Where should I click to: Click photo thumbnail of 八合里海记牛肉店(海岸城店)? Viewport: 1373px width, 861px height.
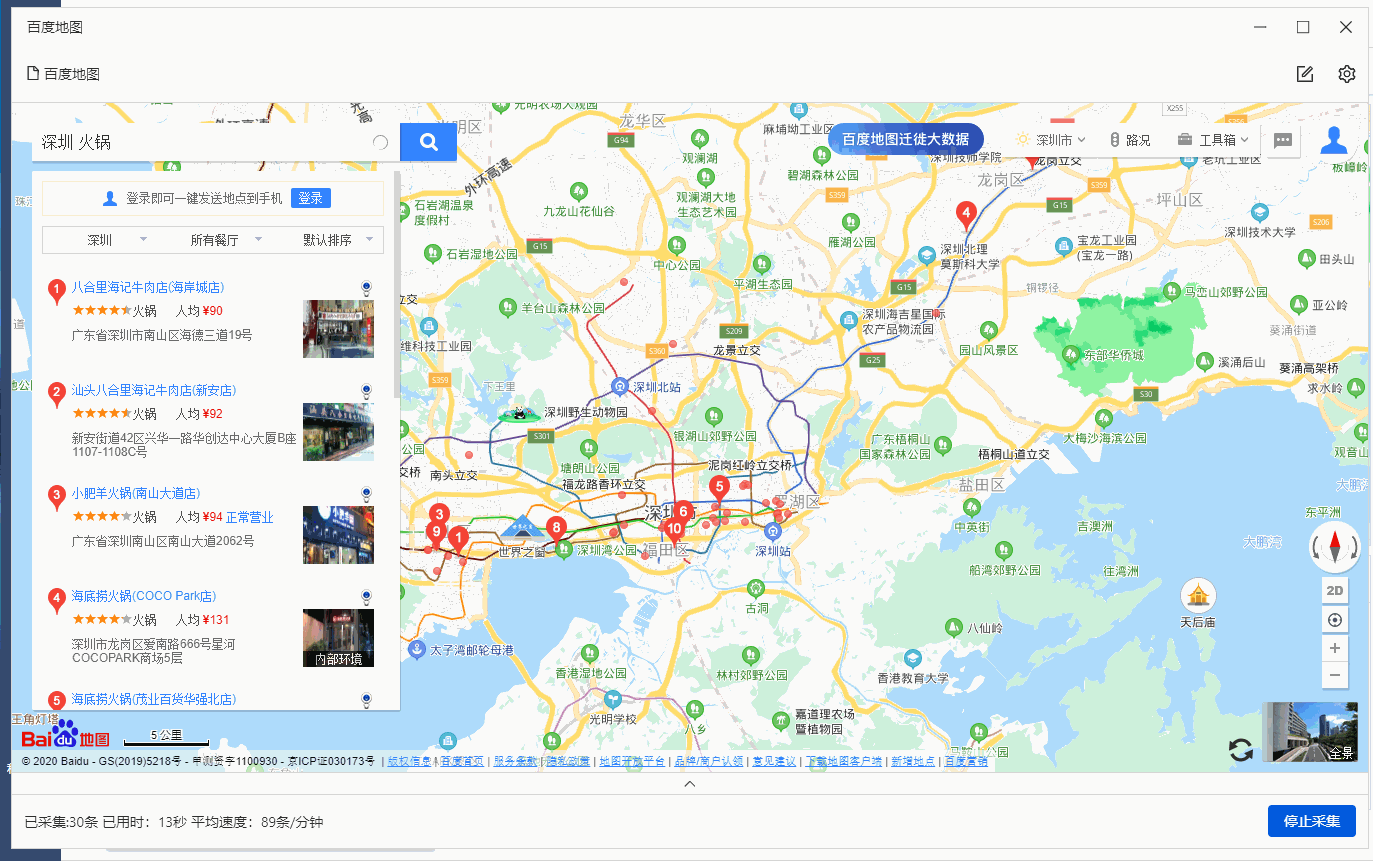pyautogui.click(x=338, y=329)
